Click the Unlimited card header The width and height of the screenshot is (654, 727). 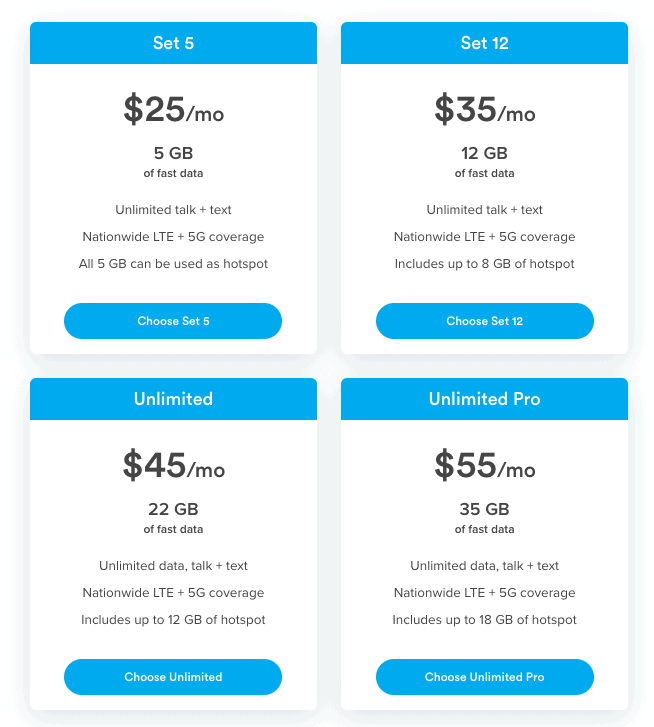pos(173,399)
